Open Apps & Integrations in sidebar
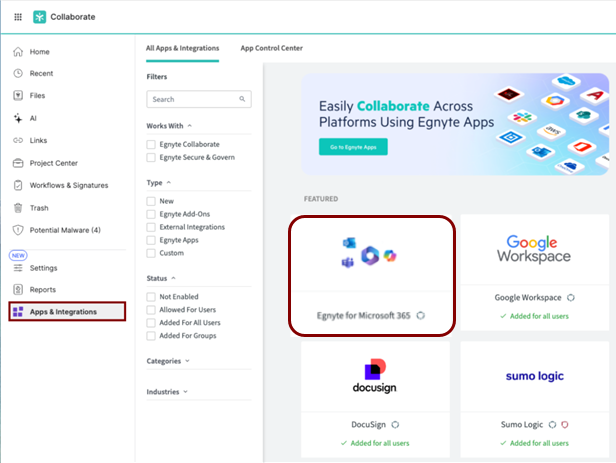Viewport: 616px width, 463px height. tap(68, 312)
